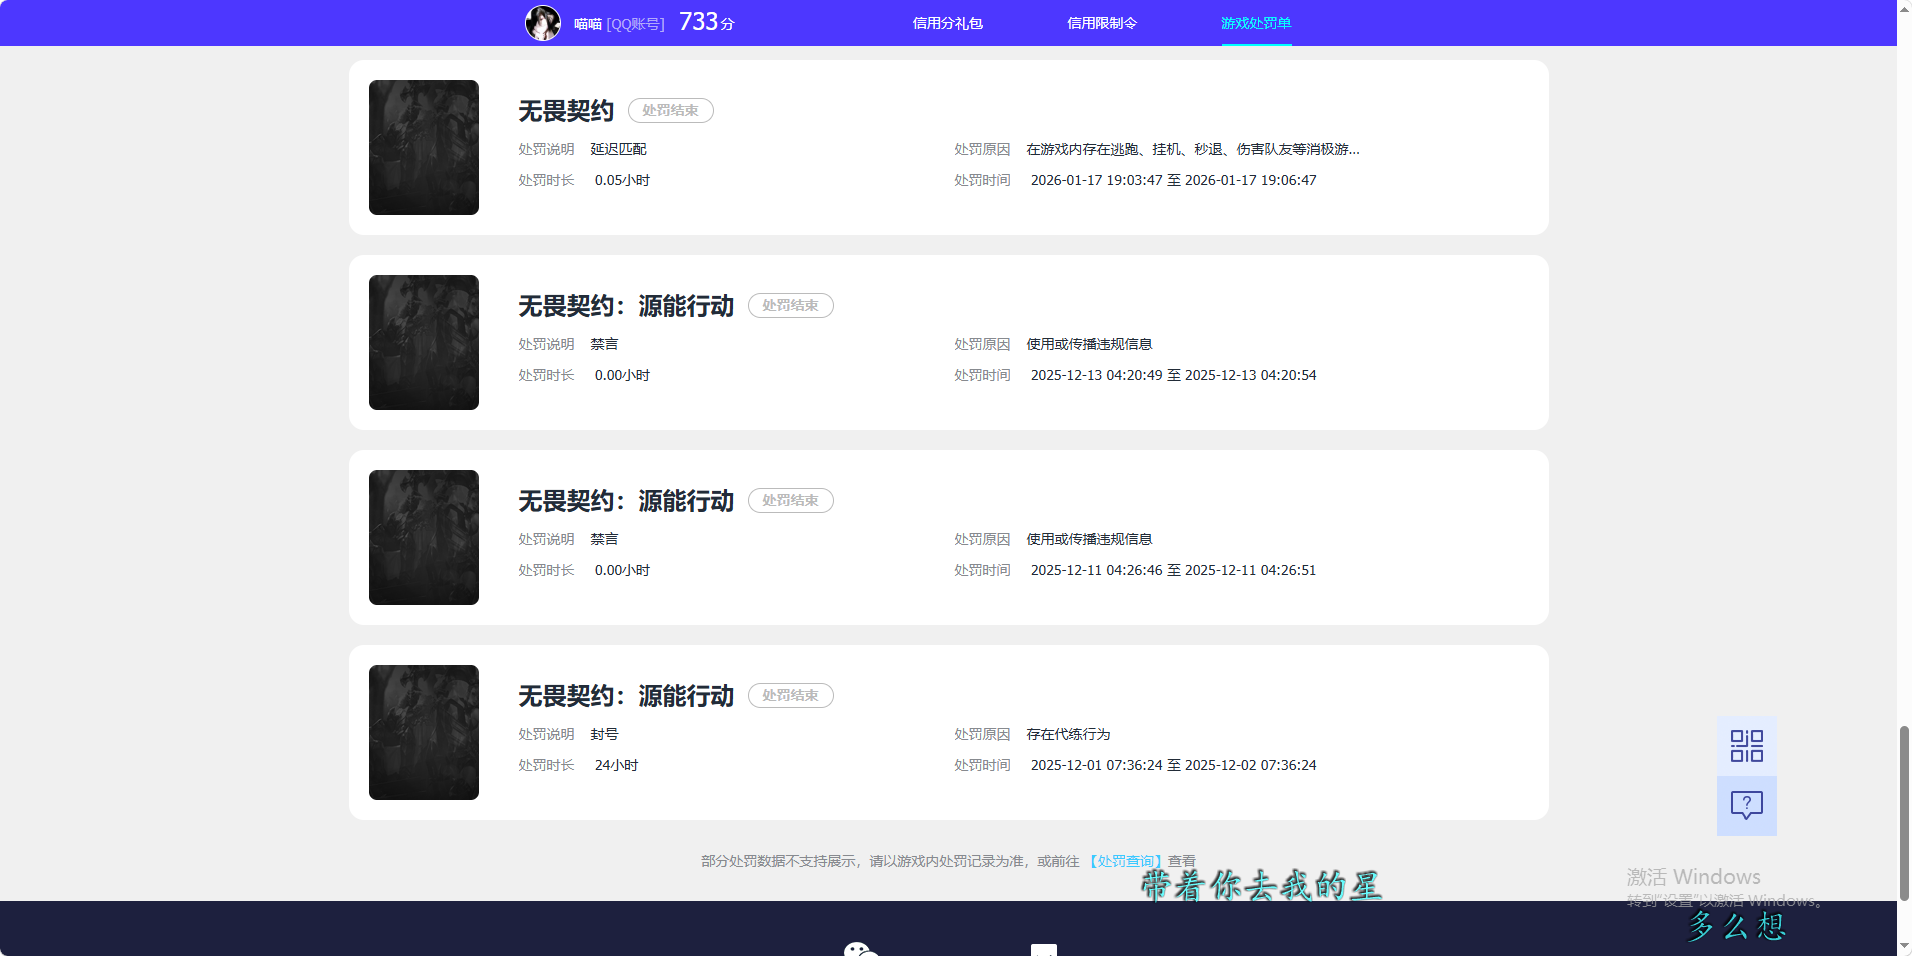Click the WeChat icon at page bottom
This screenshot has width=1912, height=956.
(860, 948)
